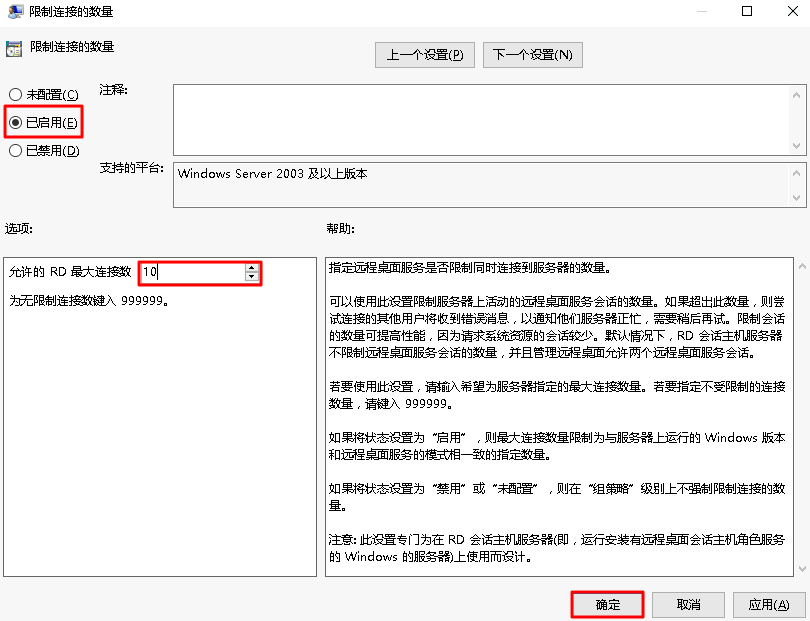
Task: Cancel changes with 取消 button
Action: point(688,605)
